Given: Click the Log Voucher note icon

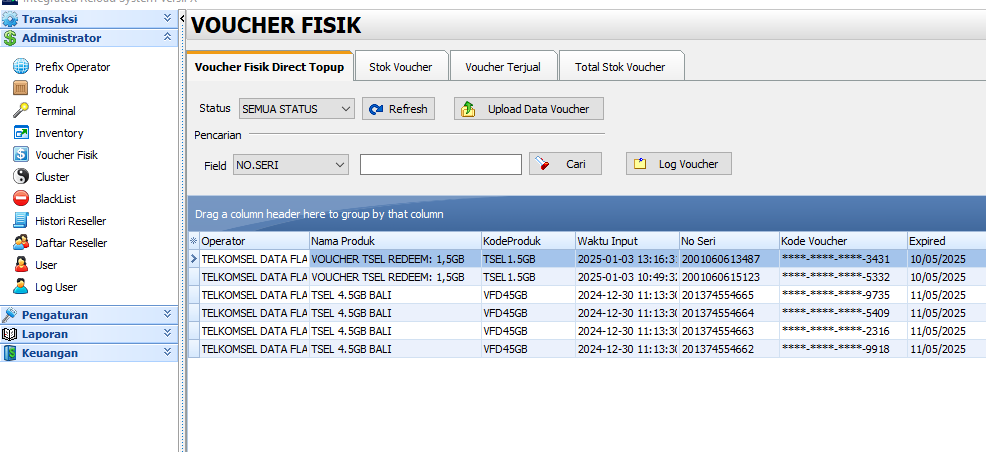Looking at the screenshot, I should 640,164.
